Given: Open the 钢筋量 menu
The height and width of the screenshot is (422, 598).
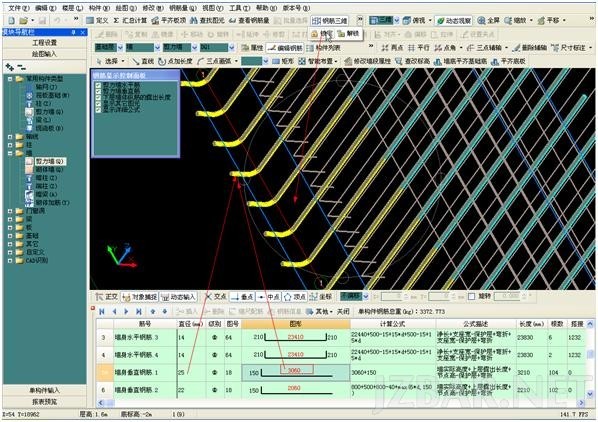Looking at the screenshot, I should click(x=183, y=8).
